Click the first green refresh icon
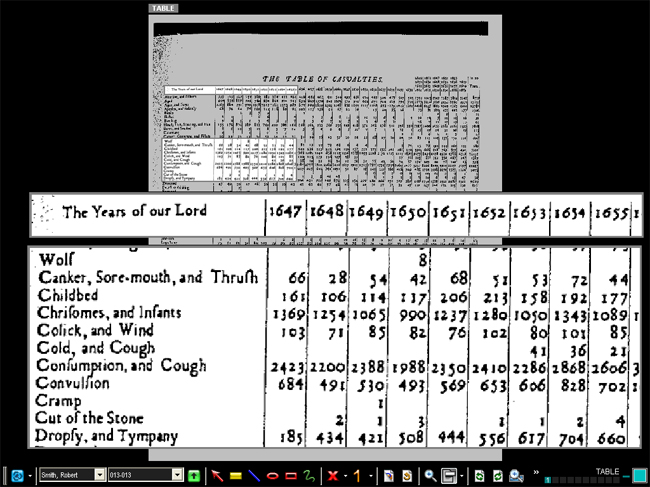Image resolution: width=650 pixels, height=487 pixels. point(480,475)
